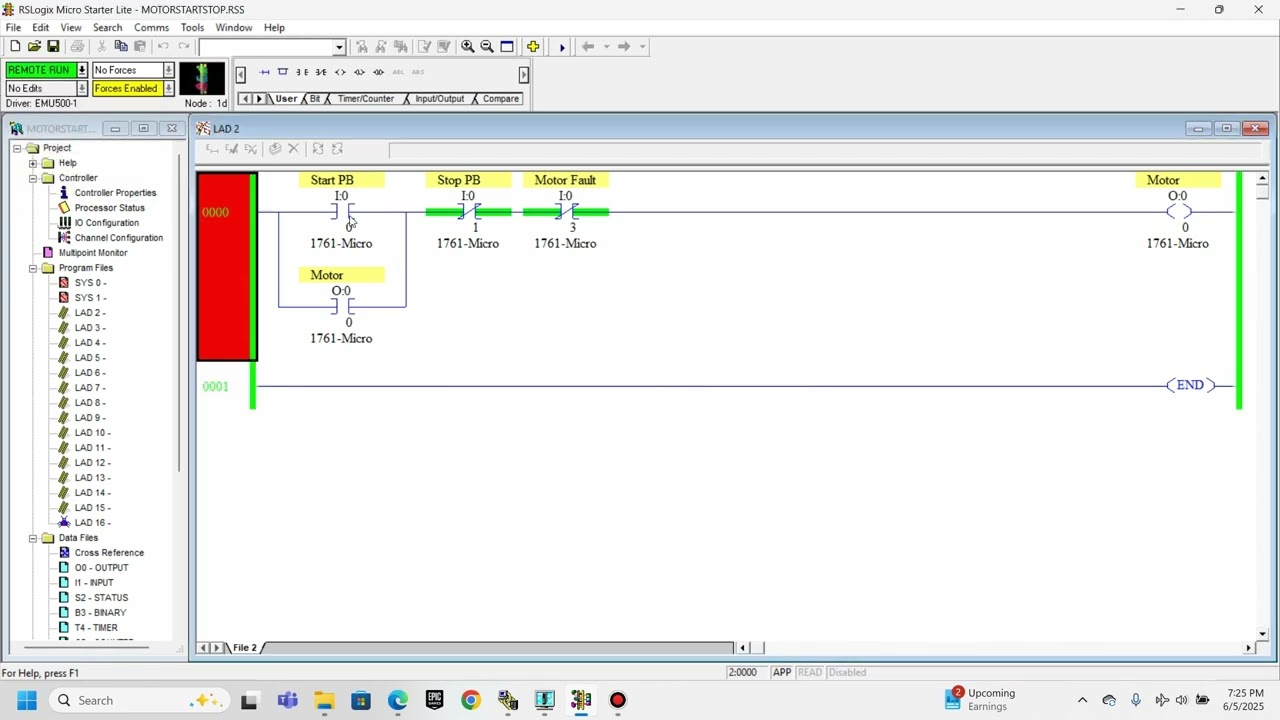Switch to the Timer/Counter instruction tab

[x=365, y=99]
